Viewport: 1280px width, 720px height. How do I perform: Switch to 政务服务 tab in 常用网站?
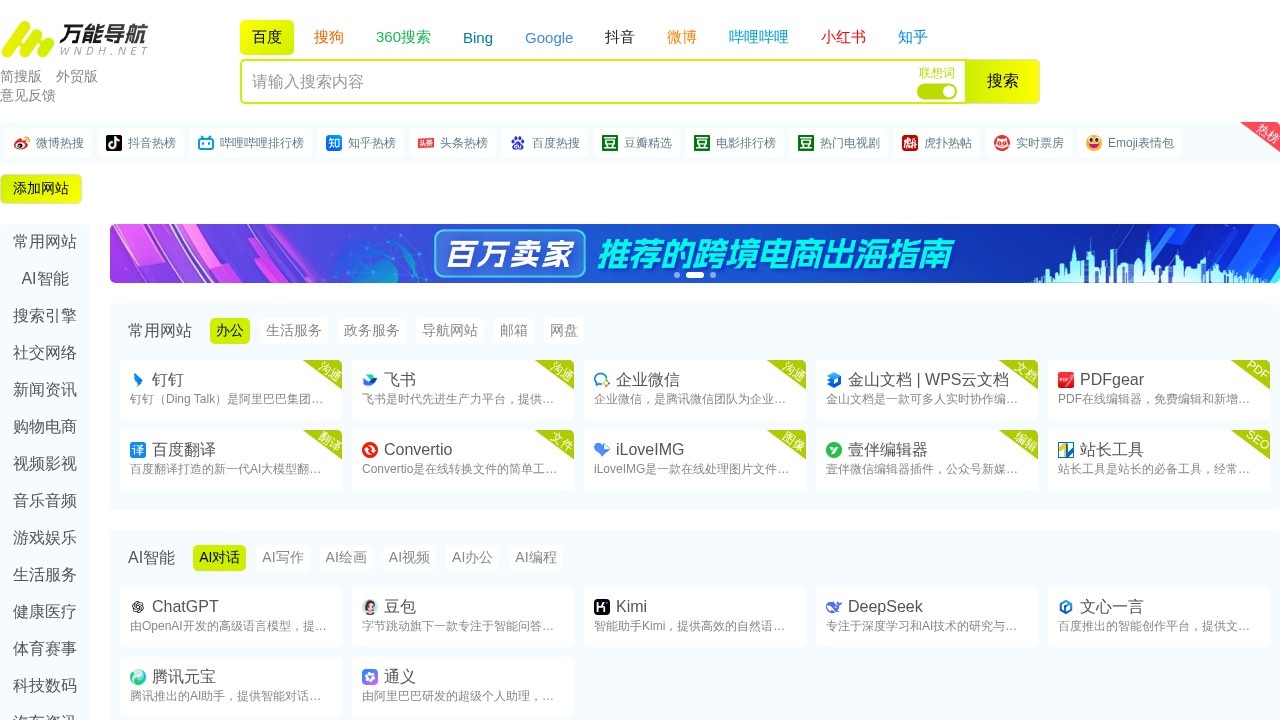(372, 330)
